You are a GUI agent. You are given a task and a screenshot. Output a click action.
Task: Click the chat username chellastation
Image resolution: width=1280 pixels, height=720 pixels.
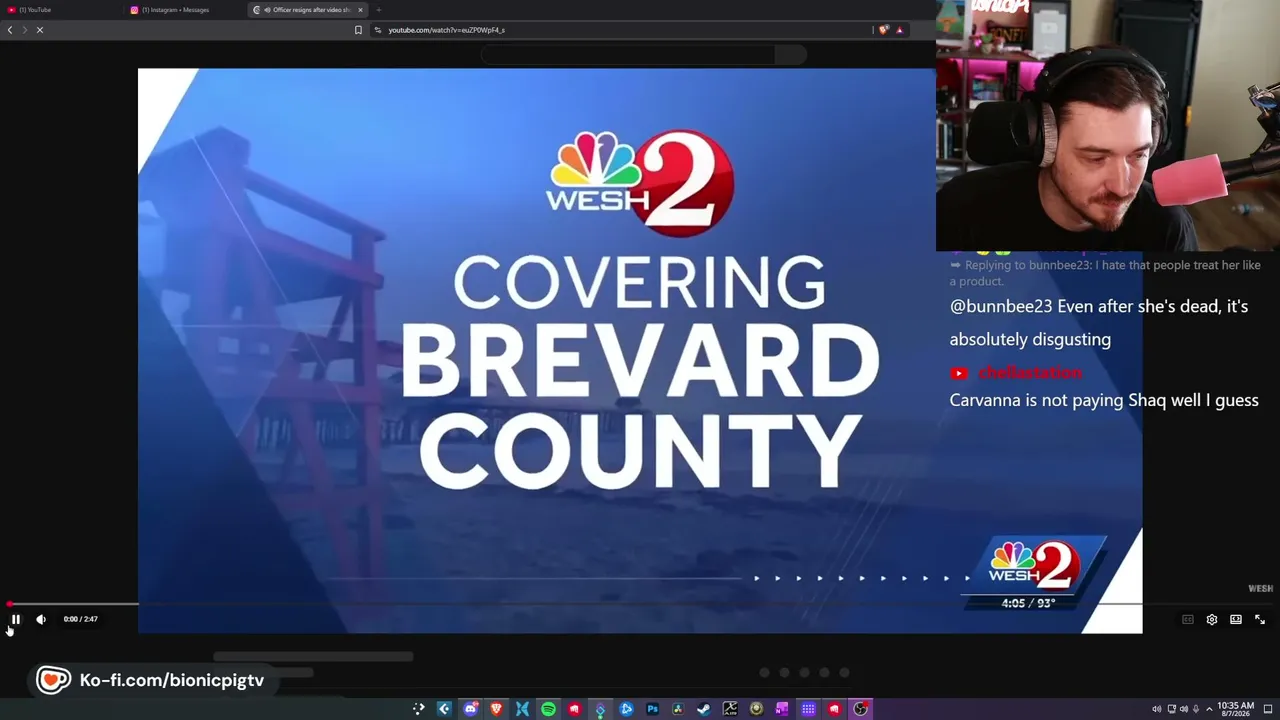tap(1029, 373)
